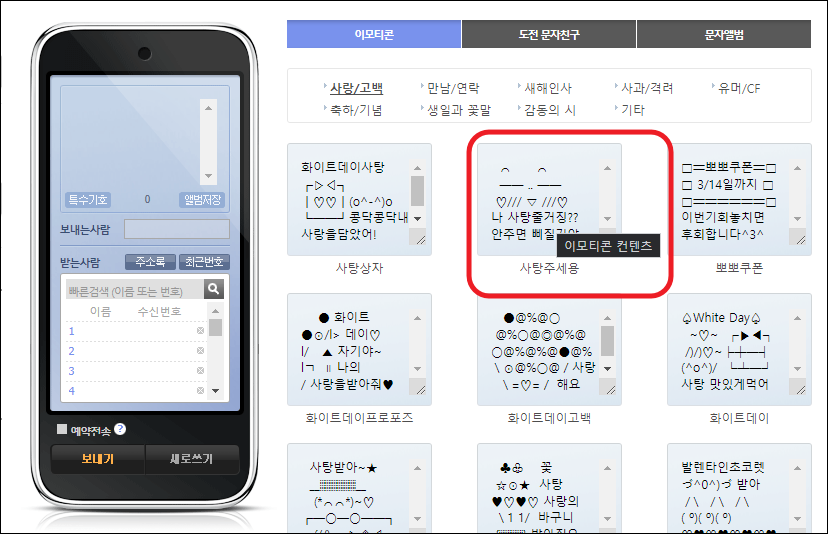Click the 사탕상자 caption label
The width and height of the screenshot is (828, 534).
pyautogui.click(x=359, y=268)
